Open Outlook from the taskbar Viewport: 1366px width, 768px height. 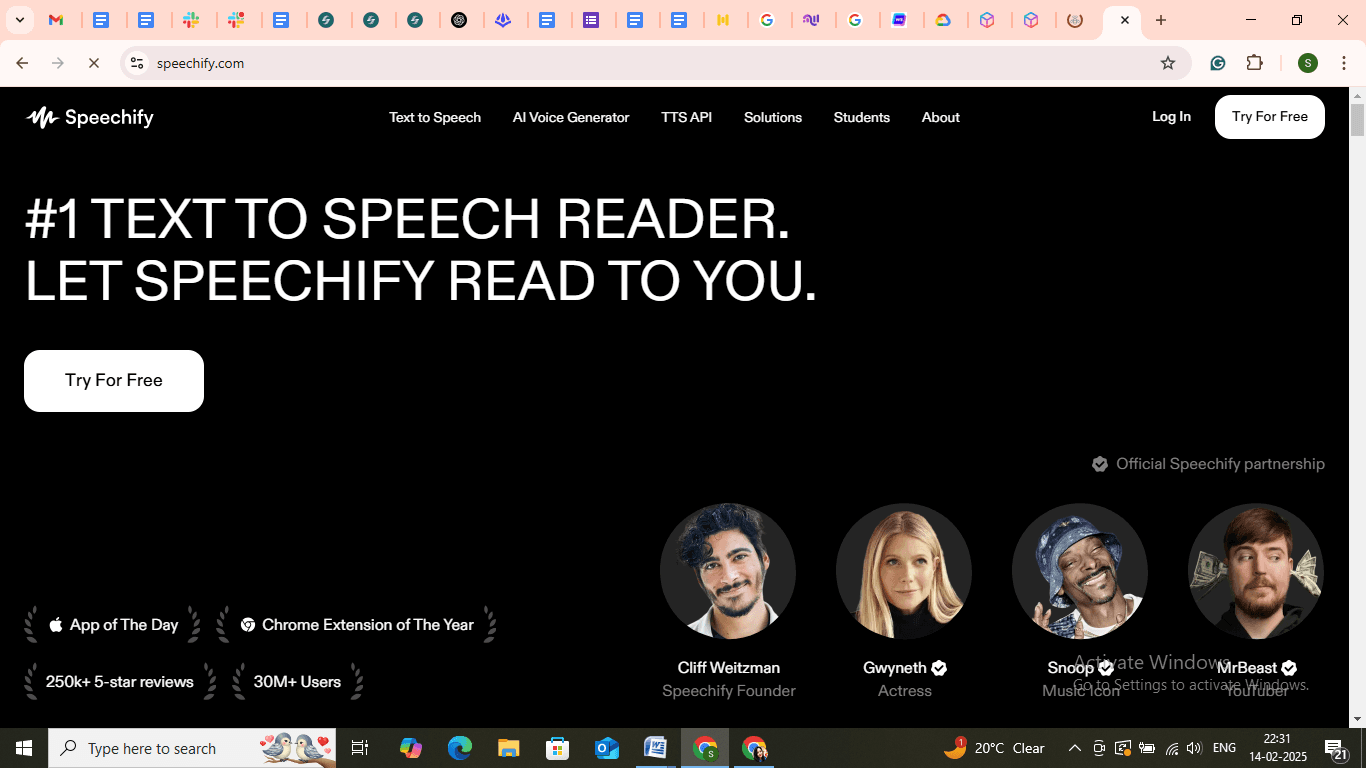[x=607, y=748]
